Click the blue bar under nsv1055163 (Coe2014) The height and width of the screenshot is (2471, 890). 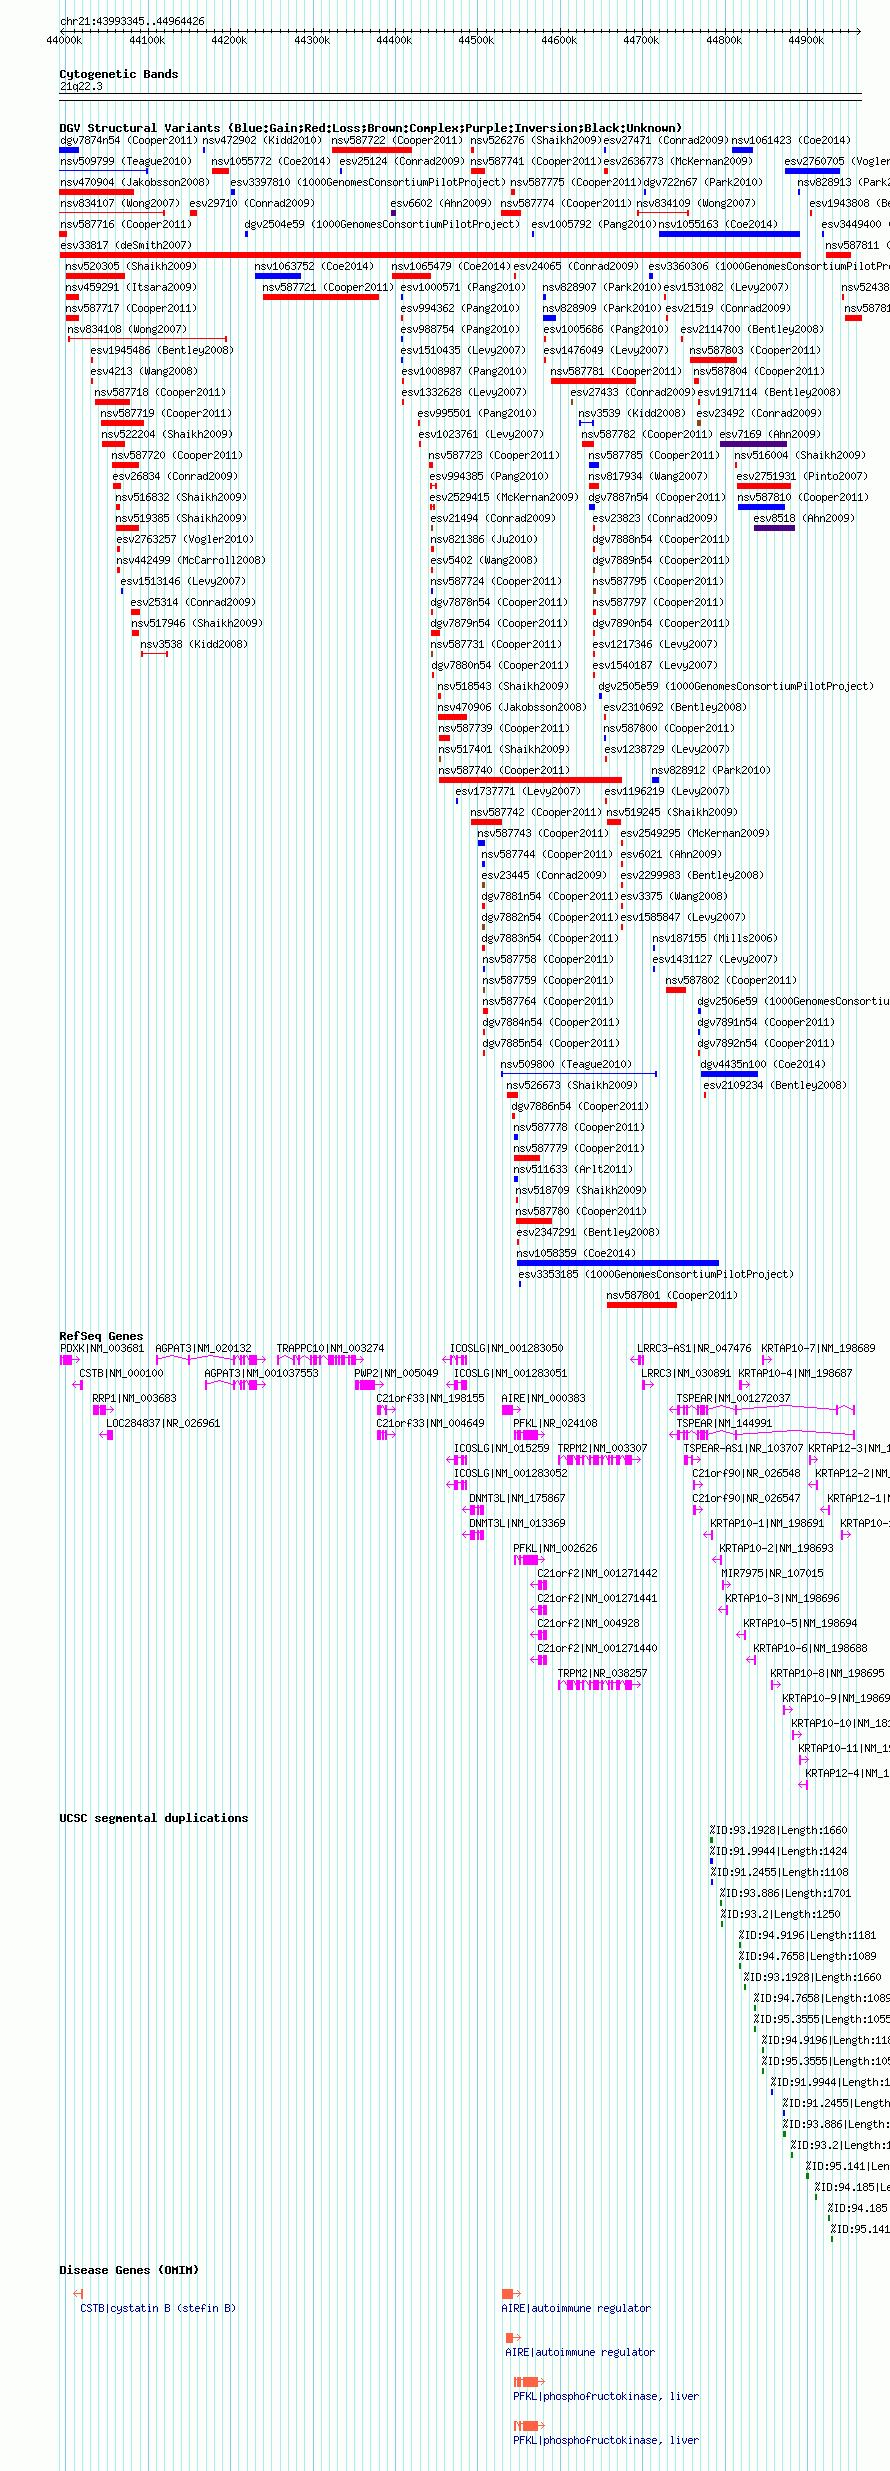pyautogui.click(x=729, y=234)
